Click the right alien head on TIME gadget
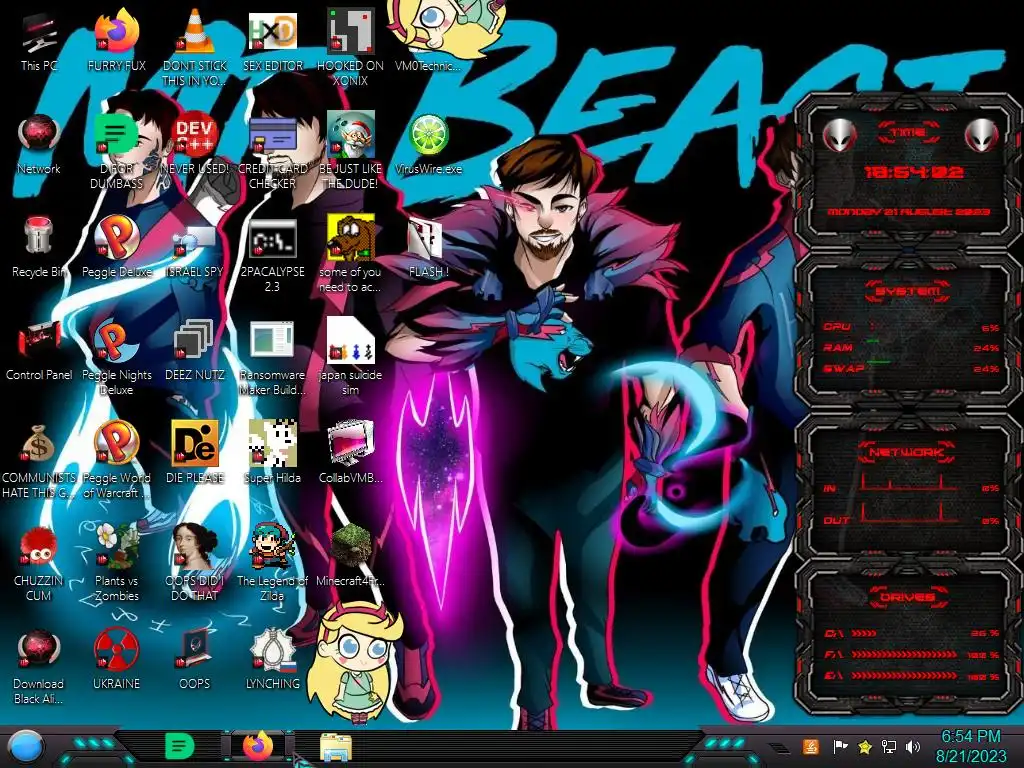This screenshot has width=1024, height=768. pyautogui.click(x=982, y=136)
